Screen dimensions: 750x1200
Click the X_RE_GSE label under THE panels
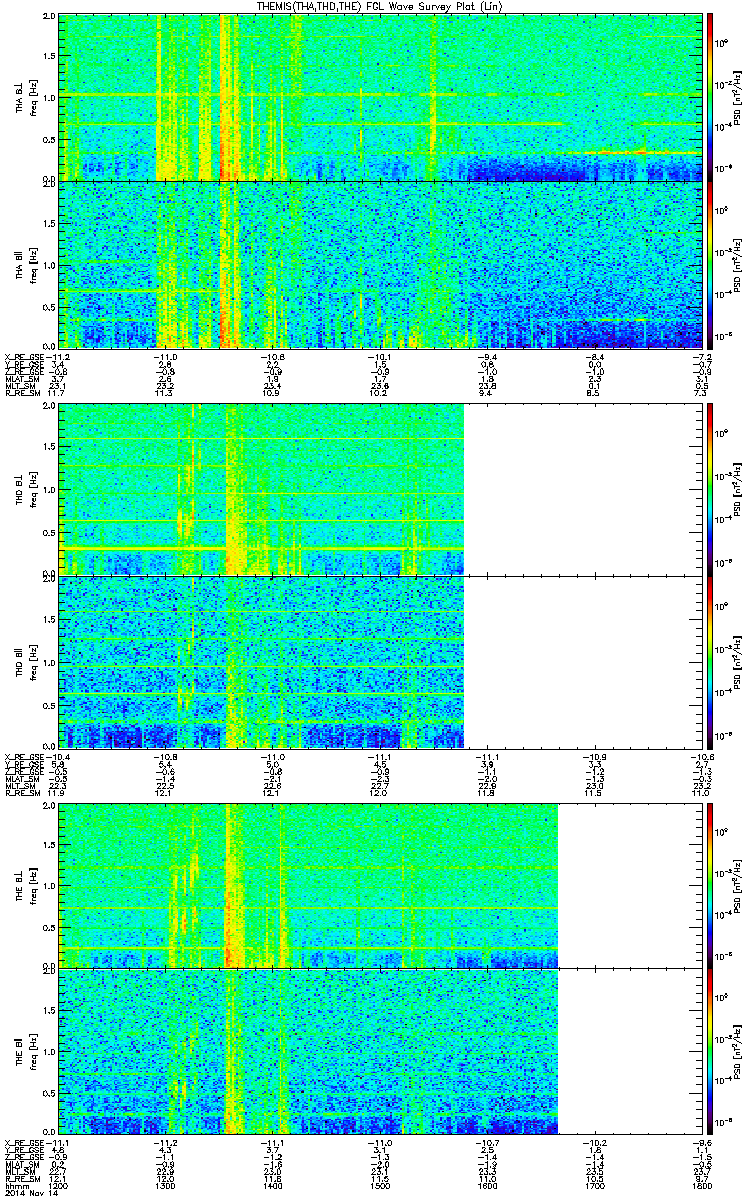click(x=22, y=1142)
